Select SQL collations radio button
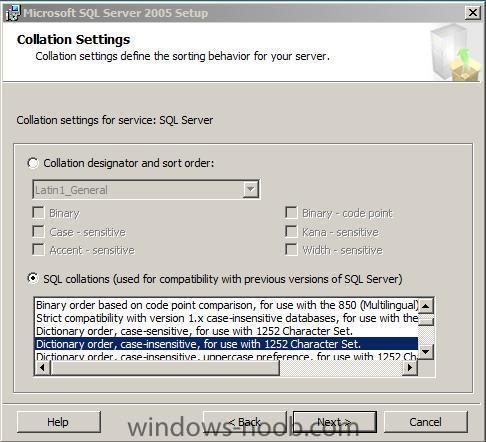Image resolution: width=486 pixels, height=442 pixels. (x=33, y=278)
